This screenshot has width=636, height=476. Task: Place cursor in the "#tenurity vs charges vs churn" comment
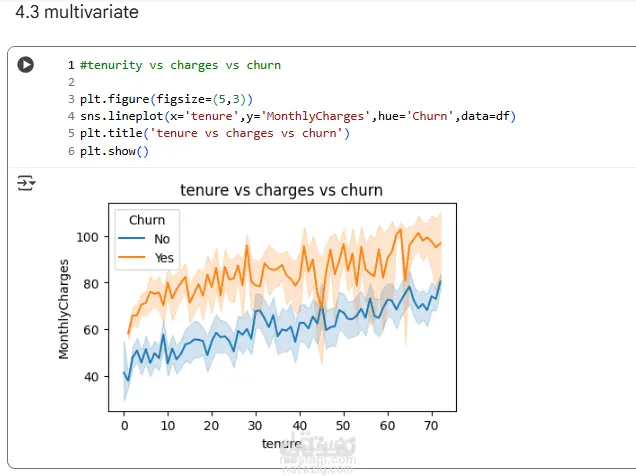[x=180, y=65]
